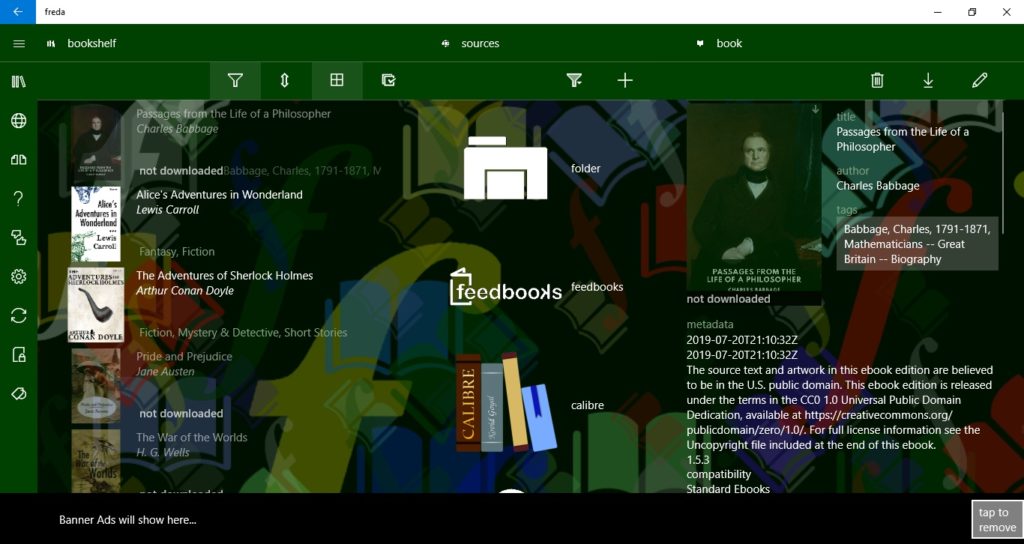Click the bookshelf sort arrows icon

[285, 80]
